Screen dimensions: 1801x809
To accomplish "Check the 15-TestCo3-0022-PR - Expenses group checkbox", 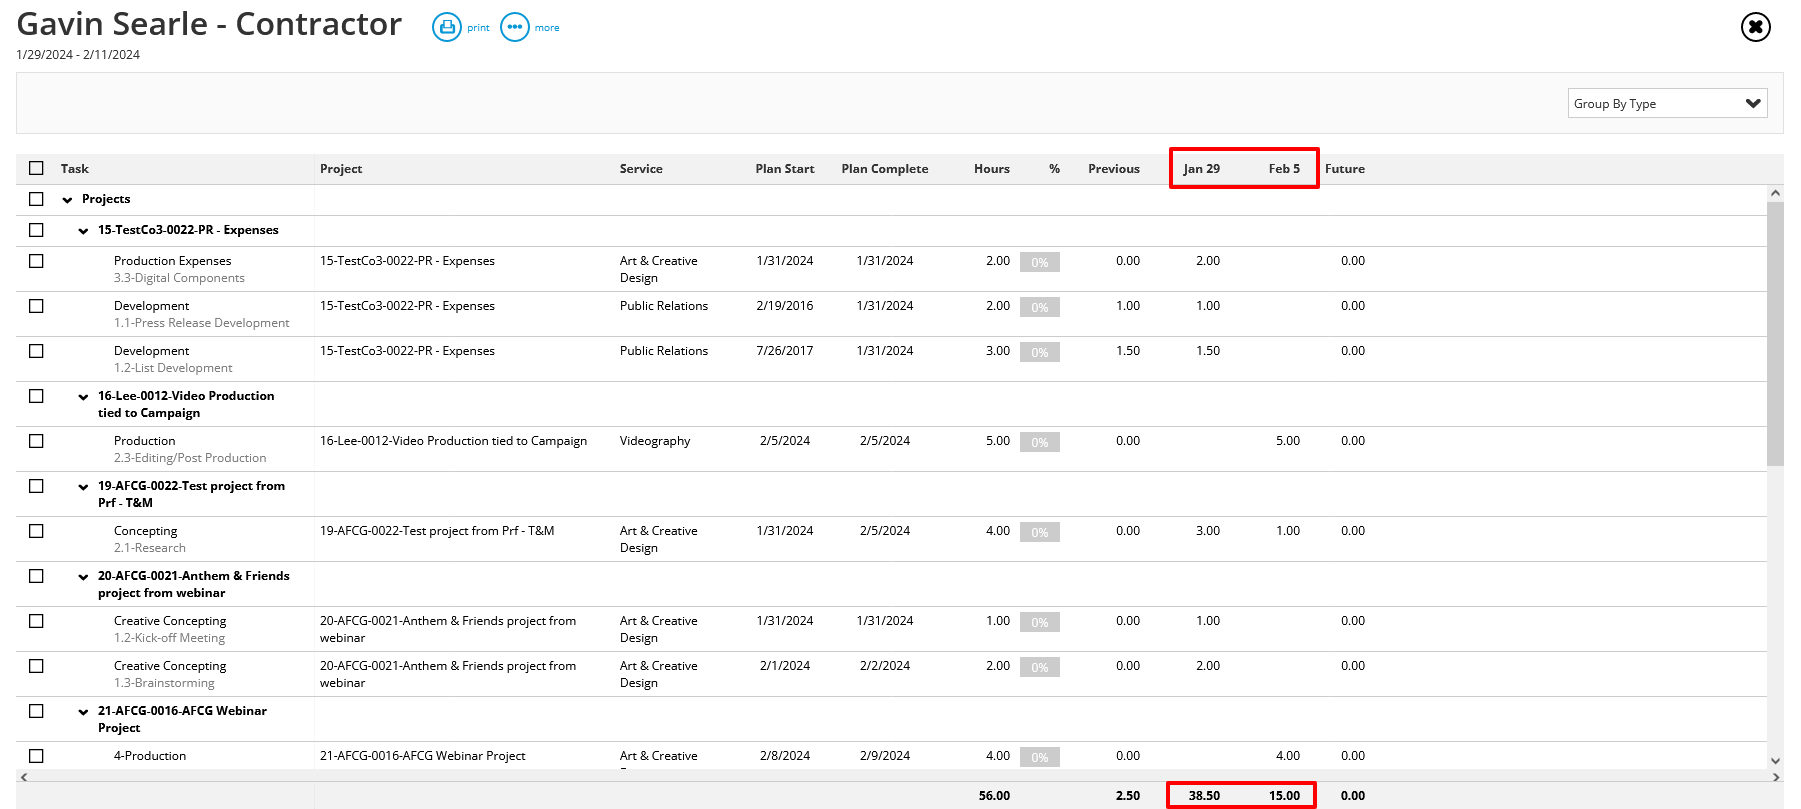I will pos(37,230).
